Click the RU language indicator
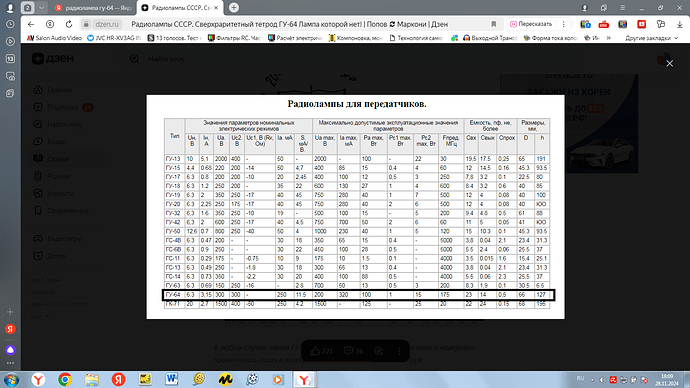This screenshot has height=388, width=690. click(580, 379)
